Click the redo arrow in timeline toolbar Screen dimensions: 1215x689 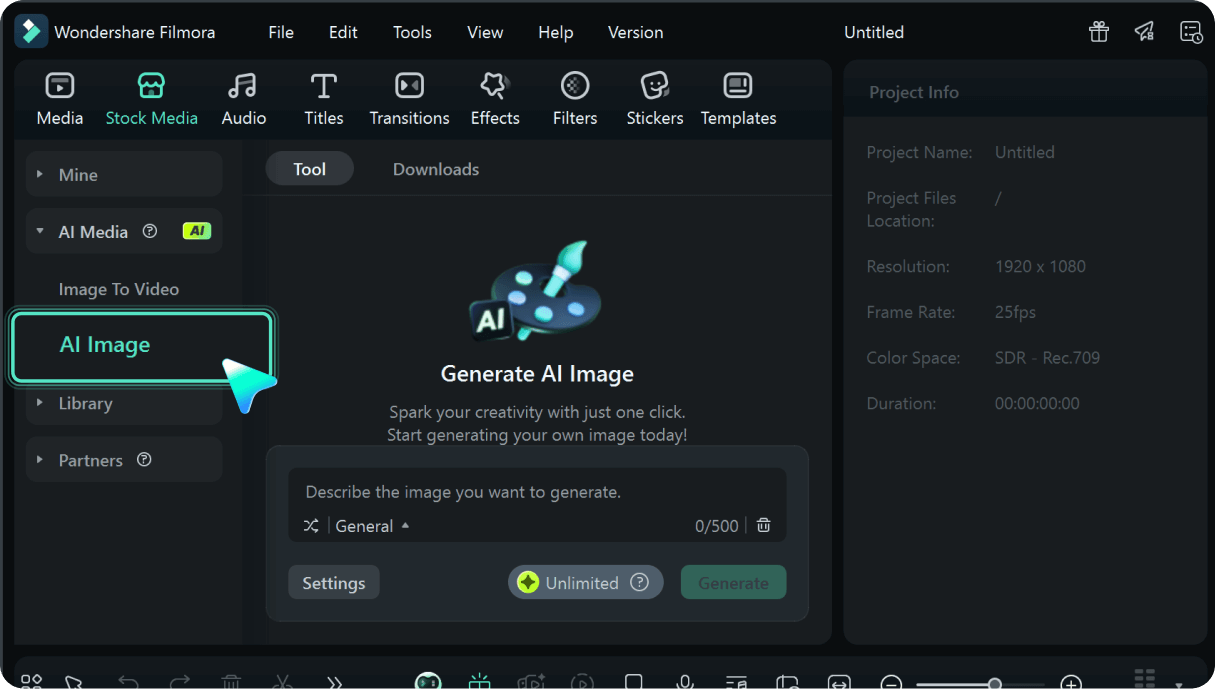click(x=180, y=682)
